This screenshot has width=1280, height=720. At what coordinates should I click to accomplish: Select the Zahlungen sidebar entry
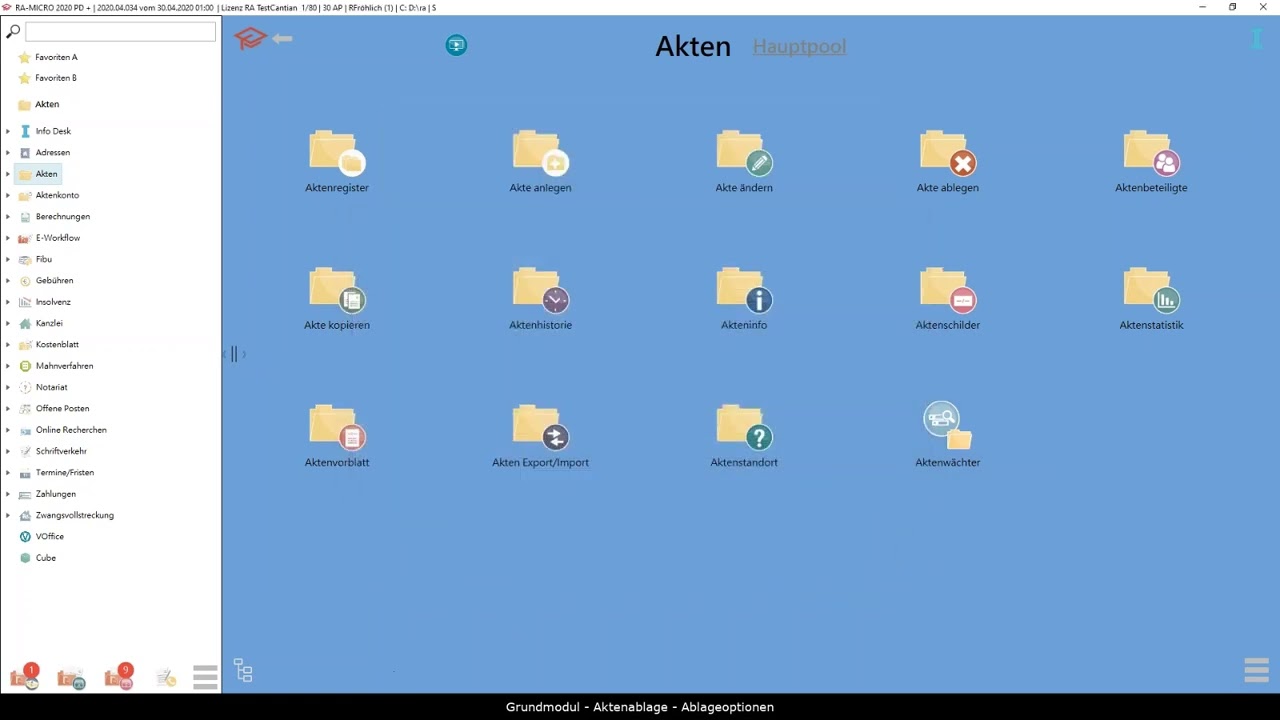[x=47, y=494]
